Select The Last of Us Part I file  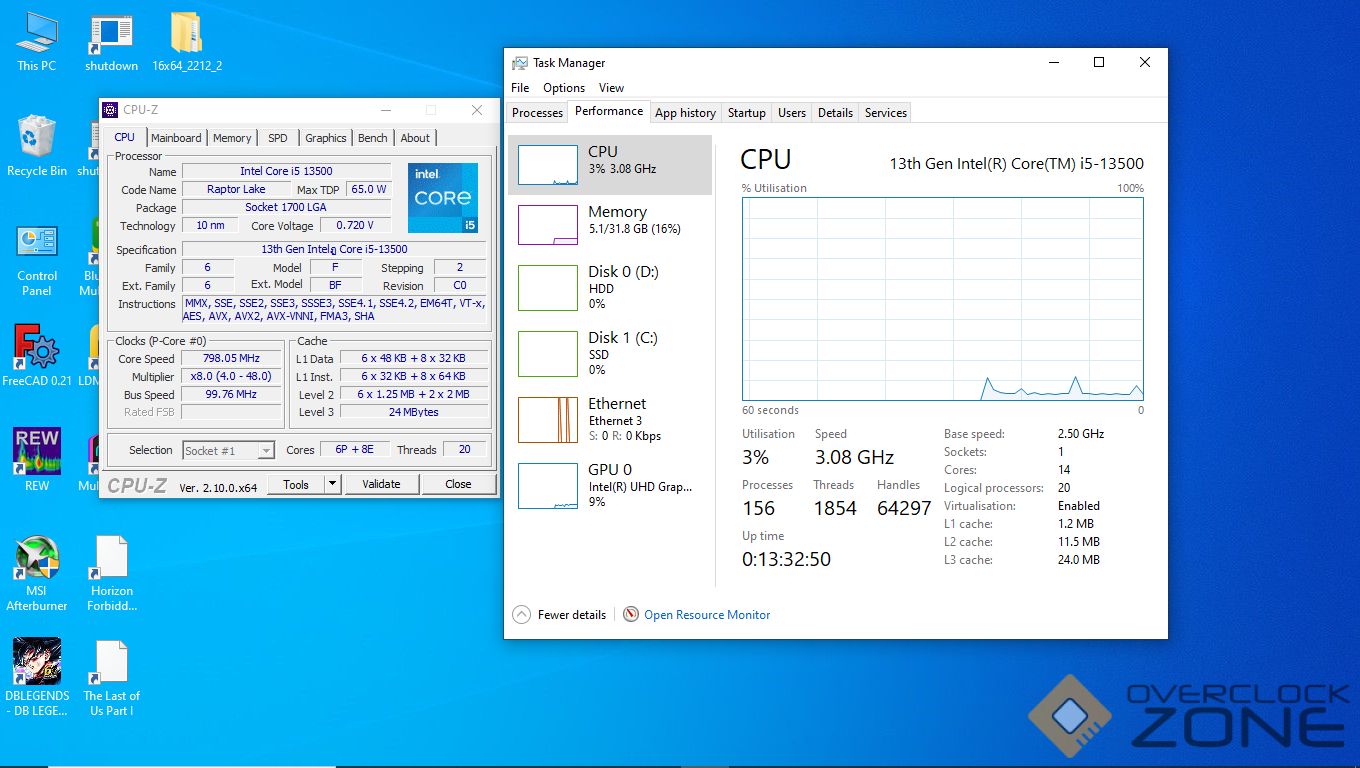pos(112,678)
